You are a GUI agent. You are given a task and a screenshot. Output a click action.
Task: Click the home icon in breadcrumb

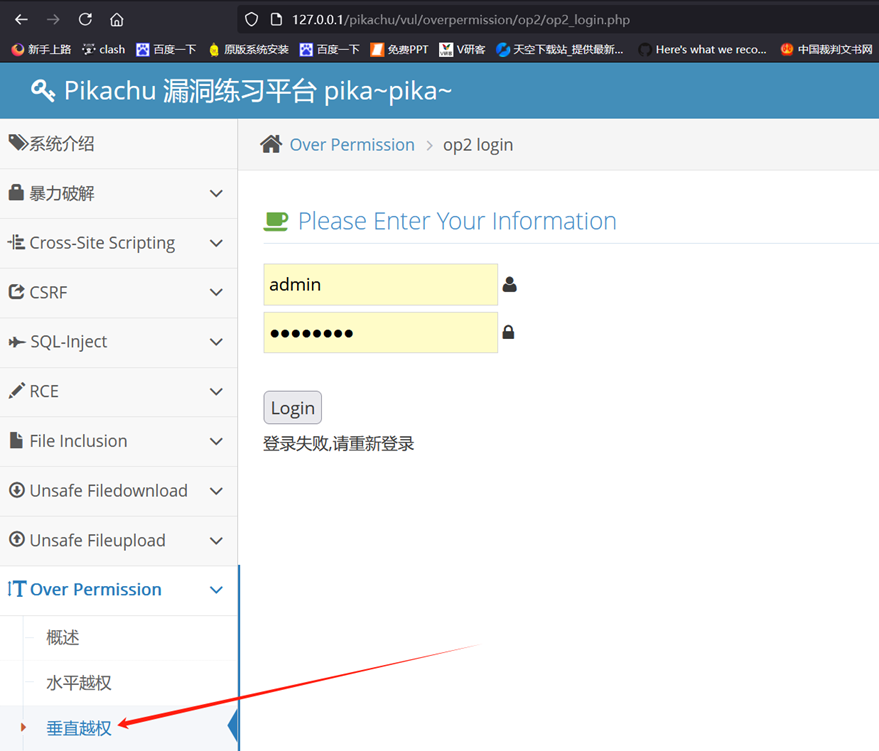(271, 144)
